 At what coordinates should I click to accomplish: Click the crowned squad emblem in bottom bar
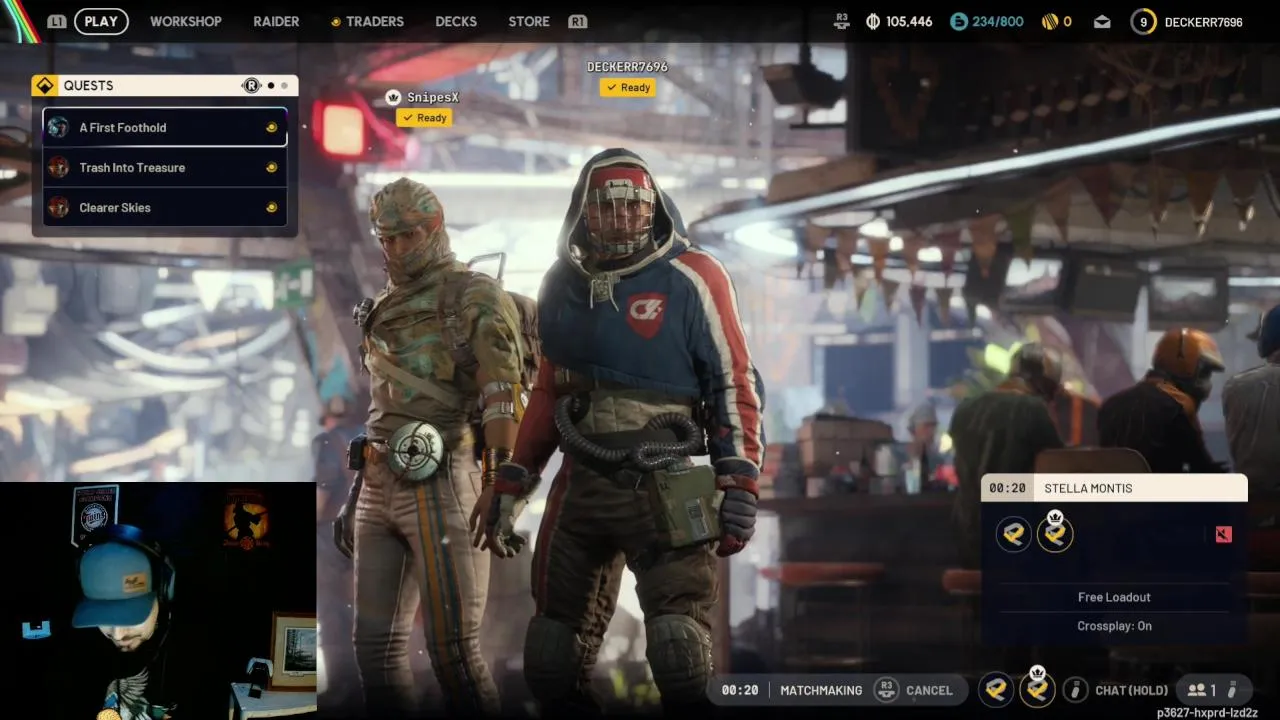coord(1037,688)
